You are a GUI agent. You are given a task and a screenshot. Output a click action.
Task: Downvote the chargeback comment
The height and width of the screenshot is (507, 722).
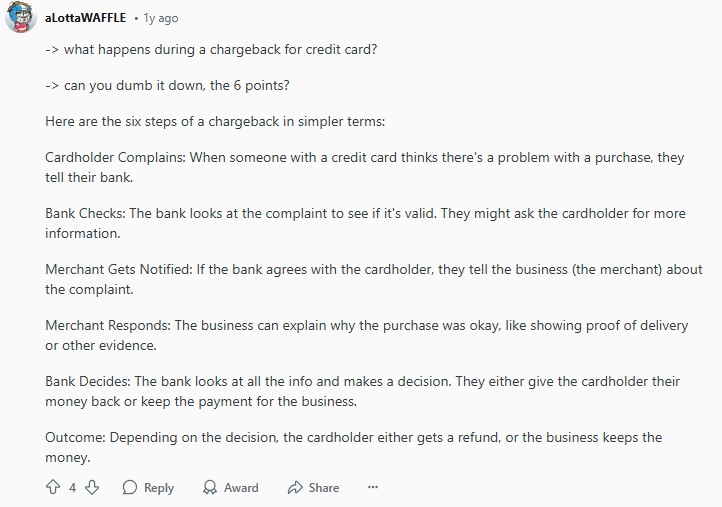(92, 488)
